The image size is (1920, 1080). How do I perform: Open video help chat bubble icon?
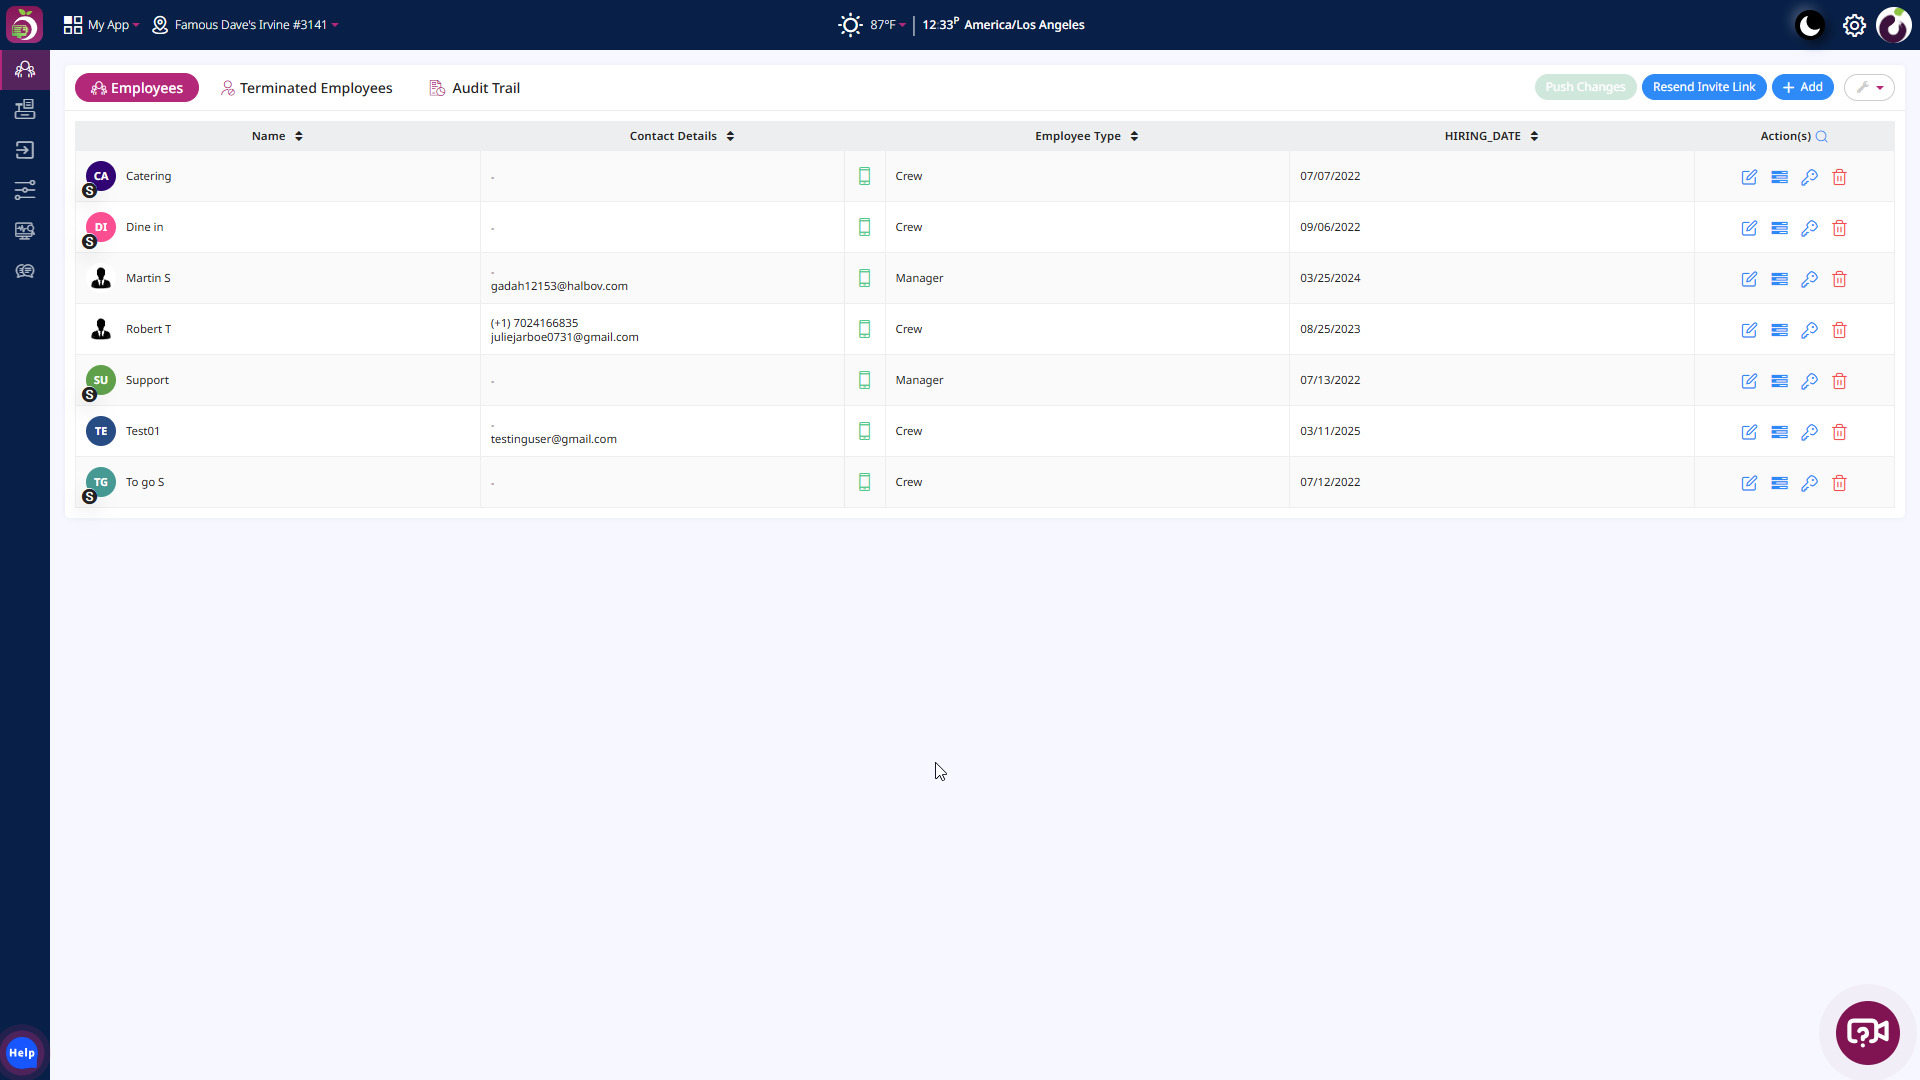1867,1032
